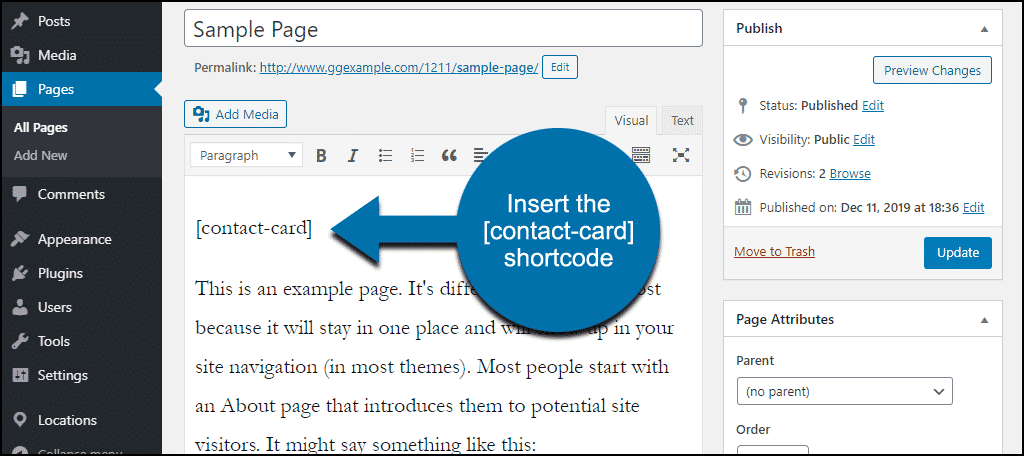Open the Plugins menu in sidebar
1024x456 pixels.
[60, 273]
